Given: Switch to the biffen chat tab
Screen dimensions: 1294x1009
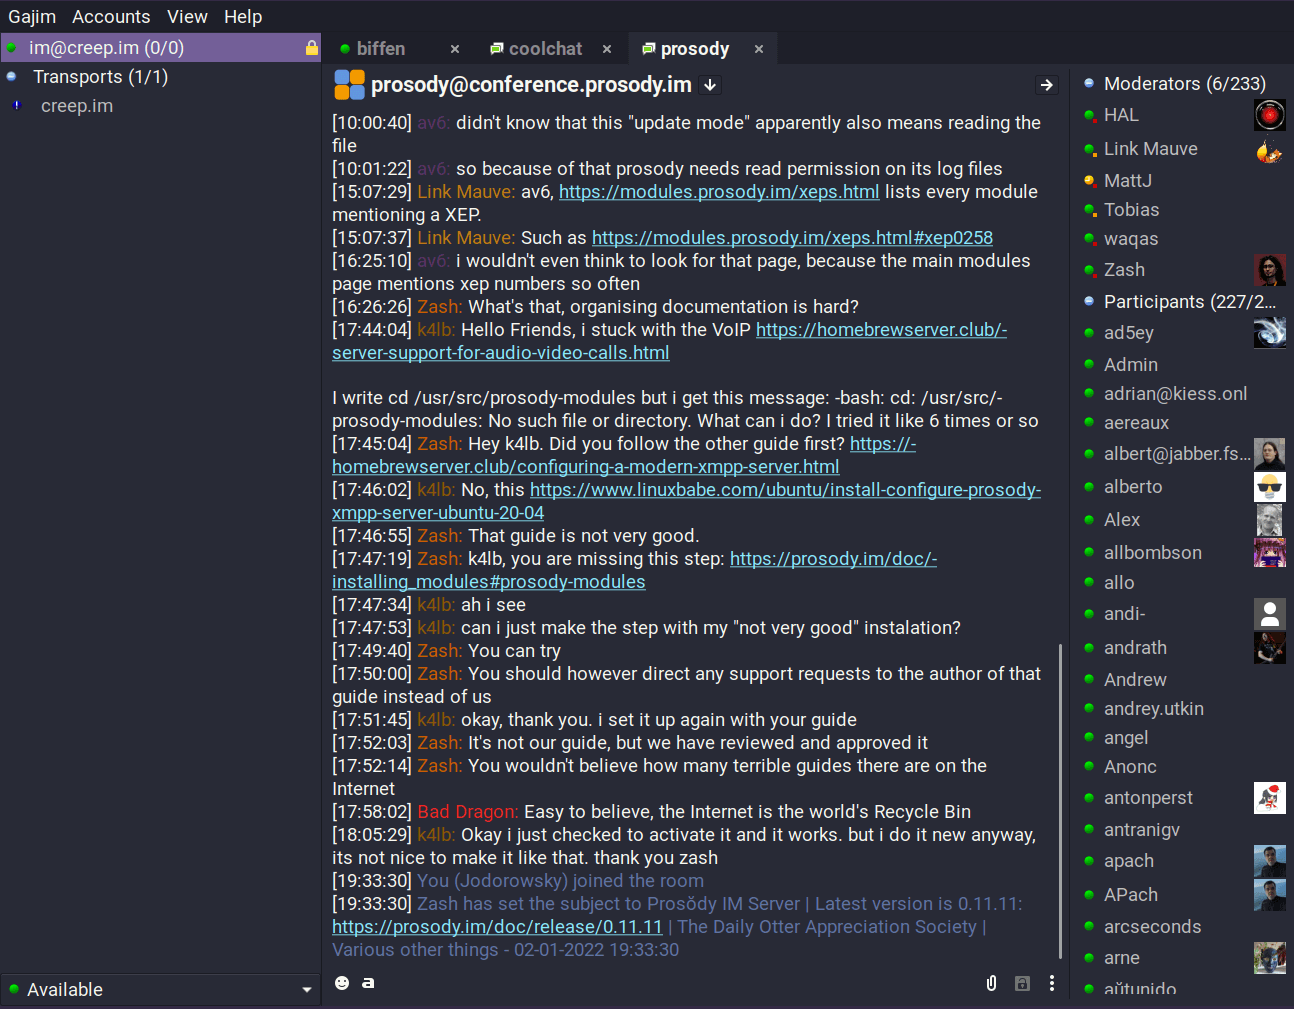Looking at the screenshot, I should [380, 49].
